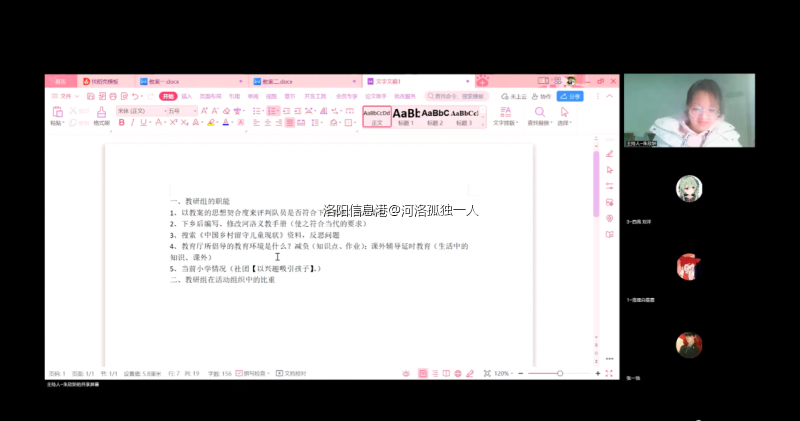The width and height of the screenshot is (800, 421).
Task: Click the vertical document scrollbar
Action: pos(596,184)
